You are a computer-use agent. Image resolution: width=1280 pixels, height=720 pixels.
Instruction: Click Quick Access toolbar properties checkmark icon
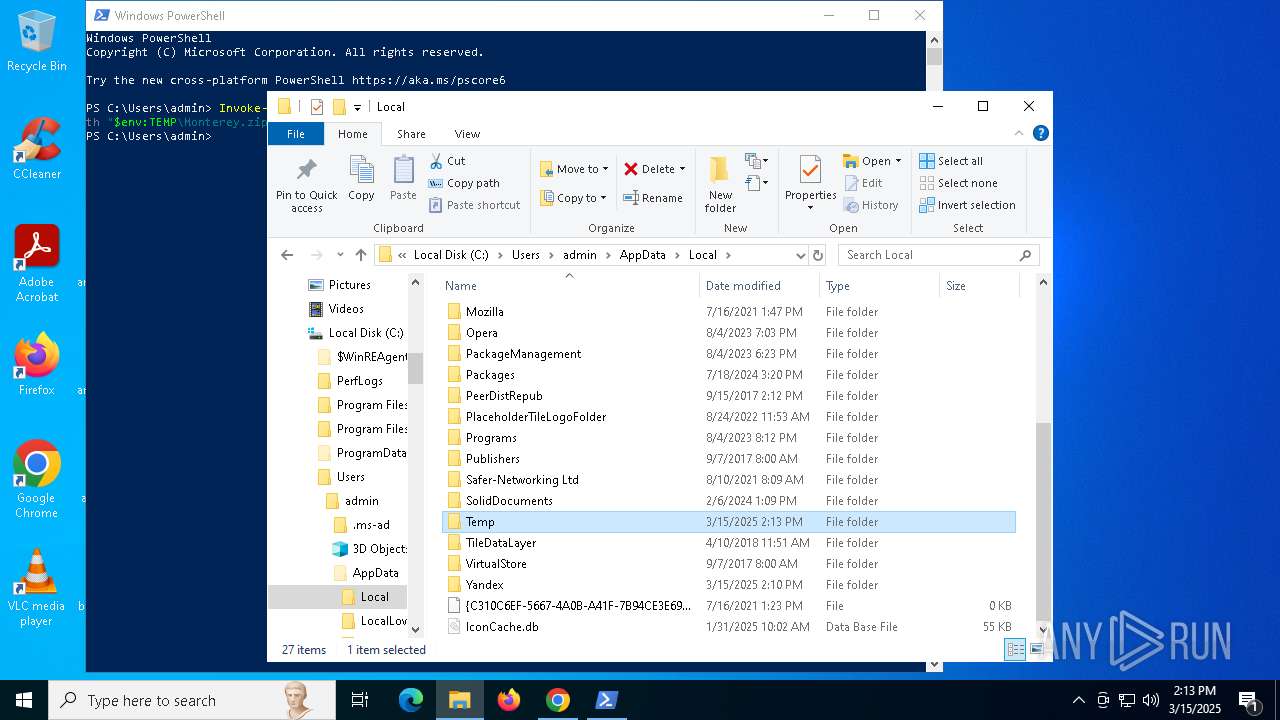click(317, 107)
